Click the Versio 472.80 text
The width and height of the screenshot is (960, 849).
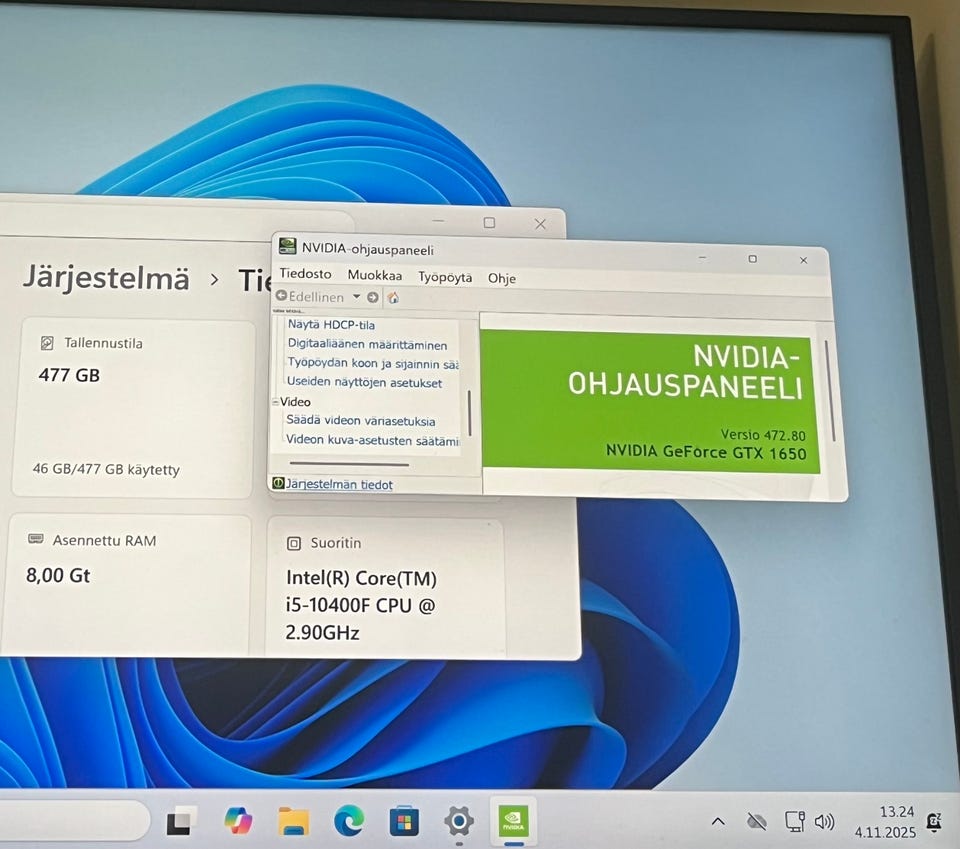pyautogui.click(x=763, y=435)
